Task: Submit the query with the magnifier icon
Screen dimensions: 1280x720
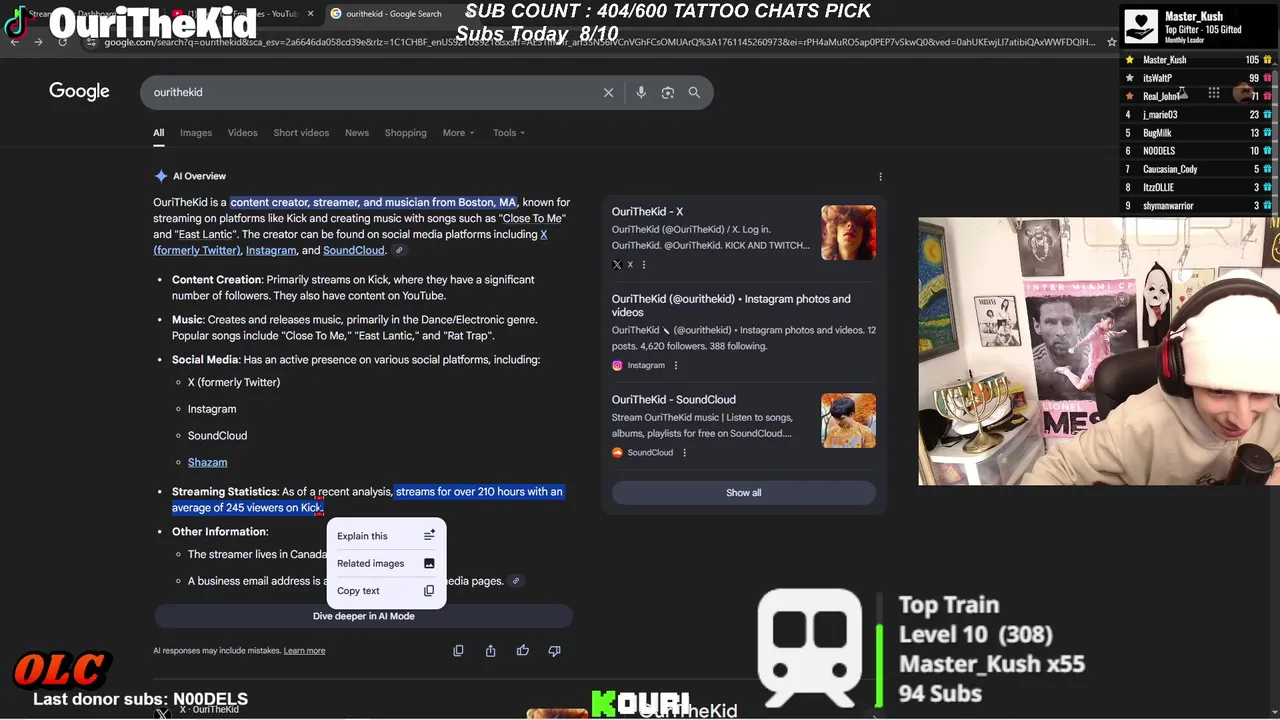Action: pyautogui.click(x=694, y=92)
